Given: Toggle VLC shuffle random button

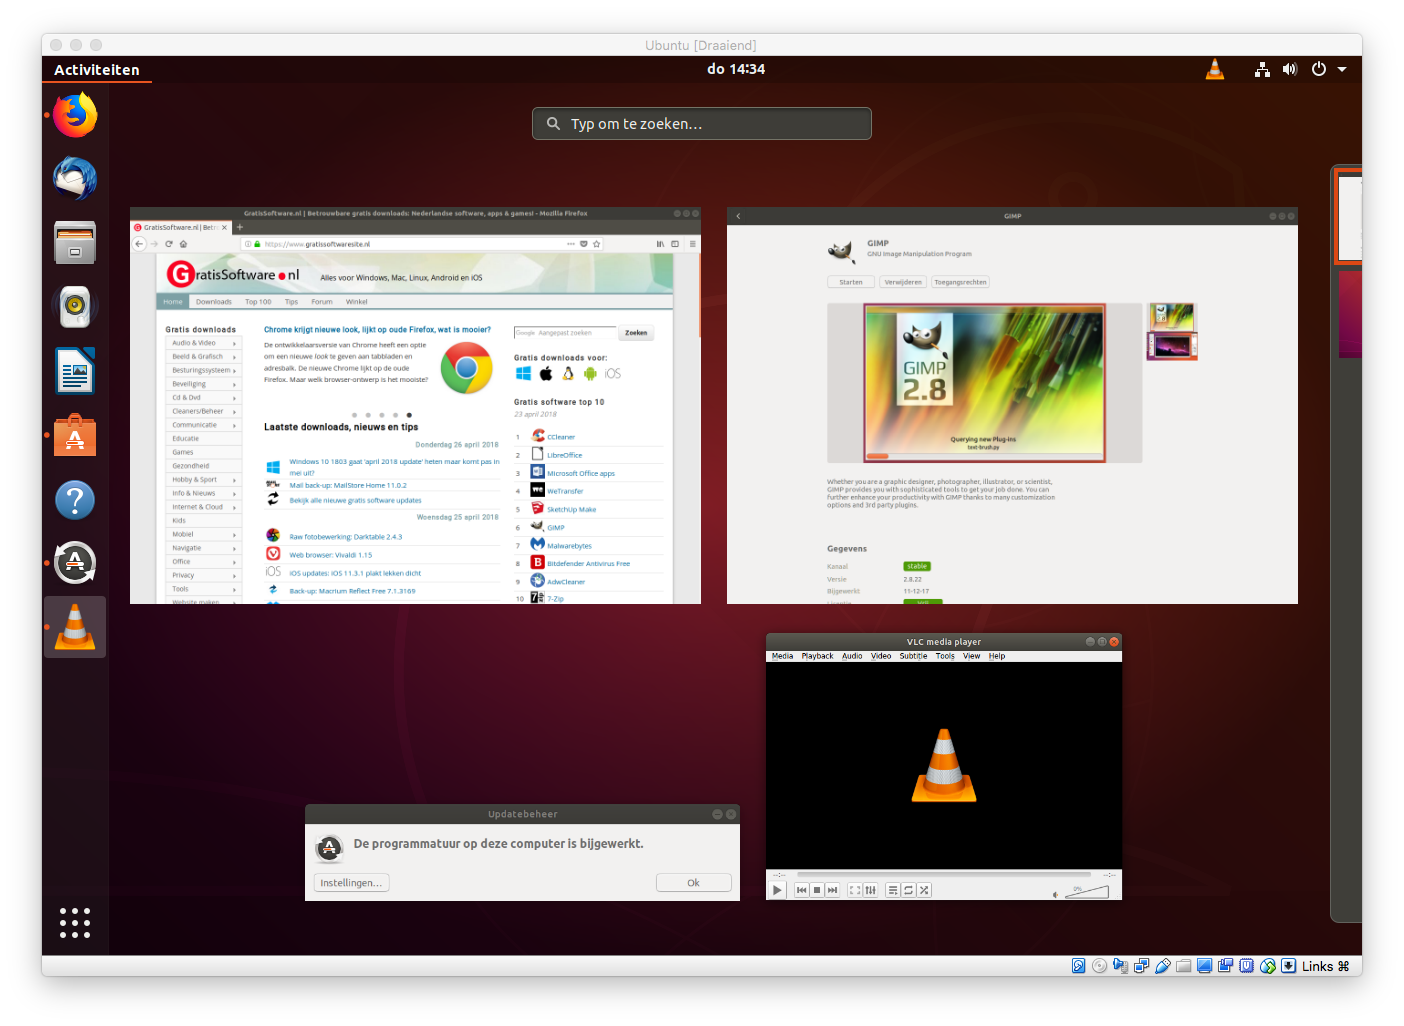Looking at the screenshot, I should tap(924, 890).
